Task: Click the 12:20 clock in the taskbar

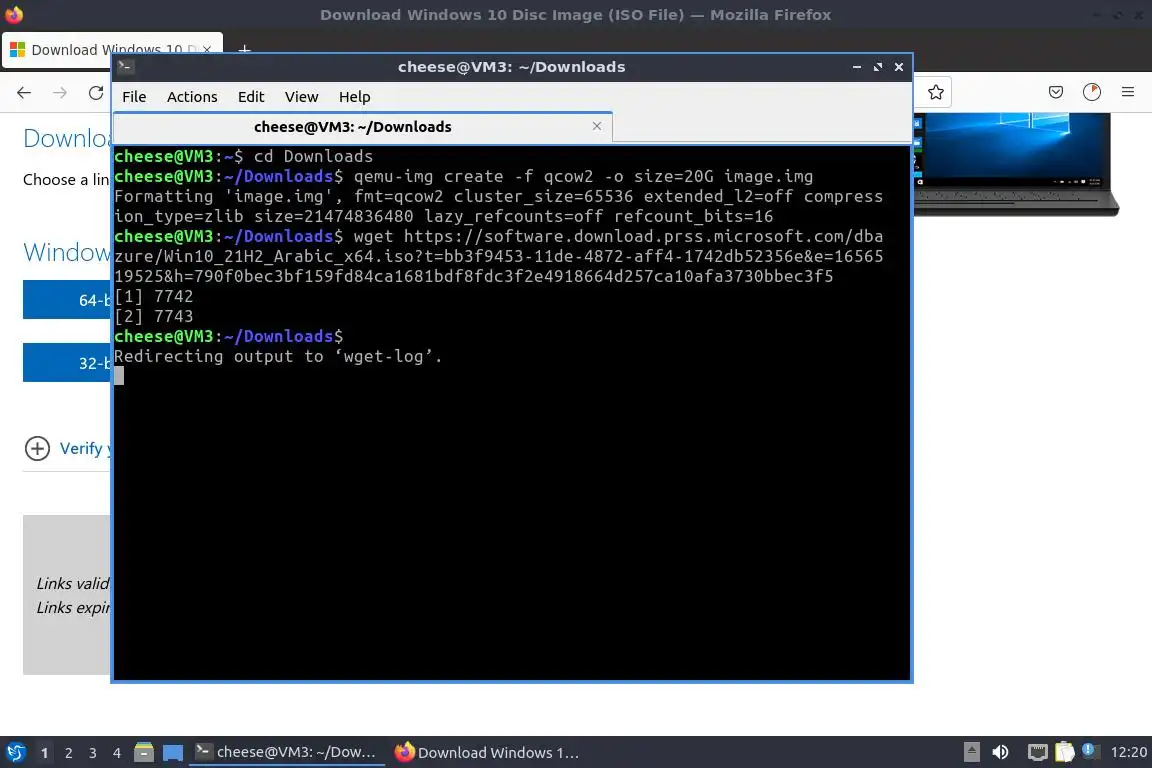Action: tap(1128, 752)
